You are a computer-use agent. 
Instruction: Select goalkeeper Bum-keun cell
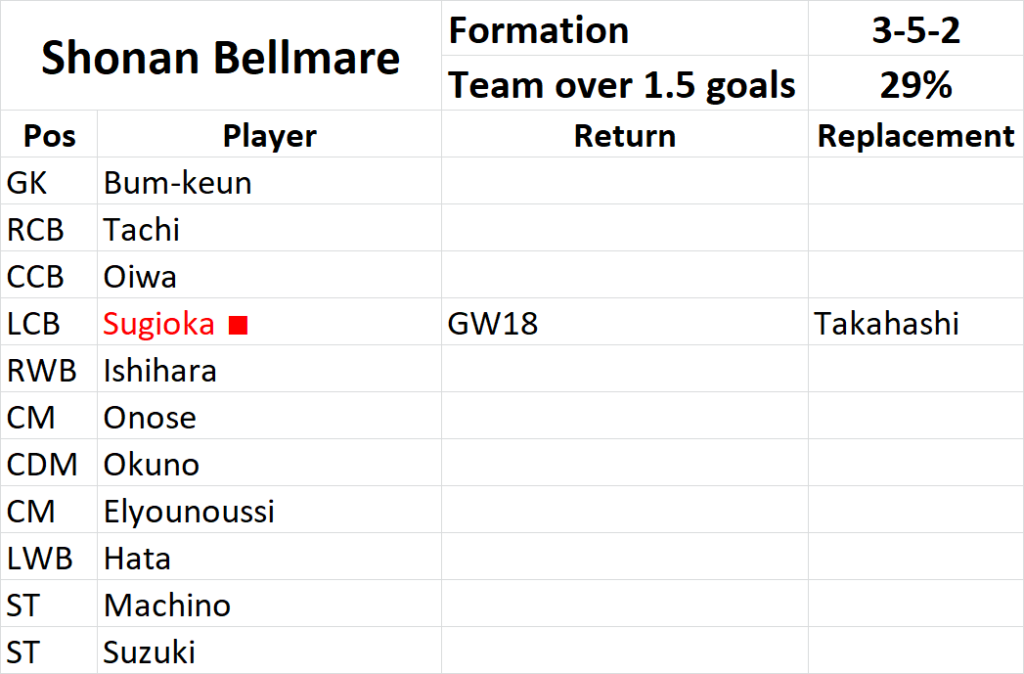point(269,181)
